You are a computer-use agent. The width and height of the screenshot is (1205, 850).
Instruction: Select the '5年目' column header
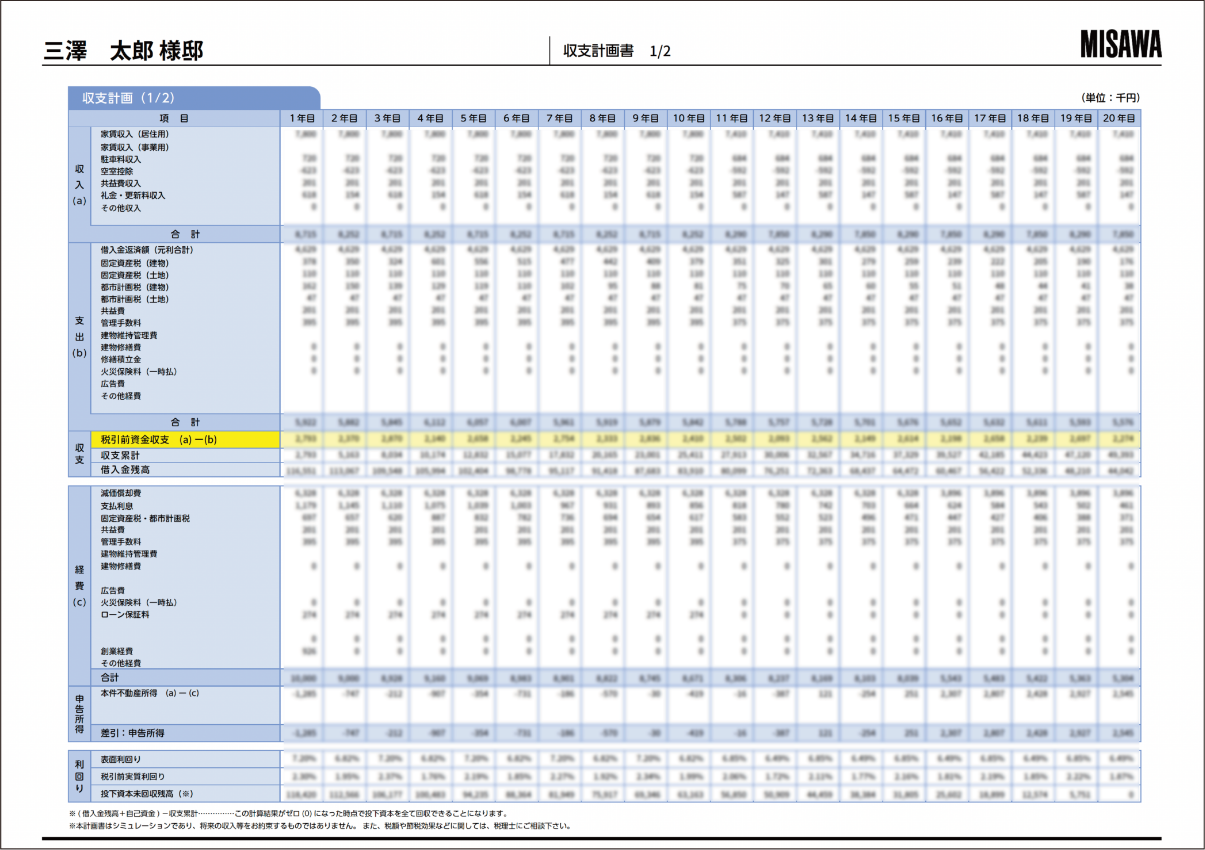[x=474, y=118]
